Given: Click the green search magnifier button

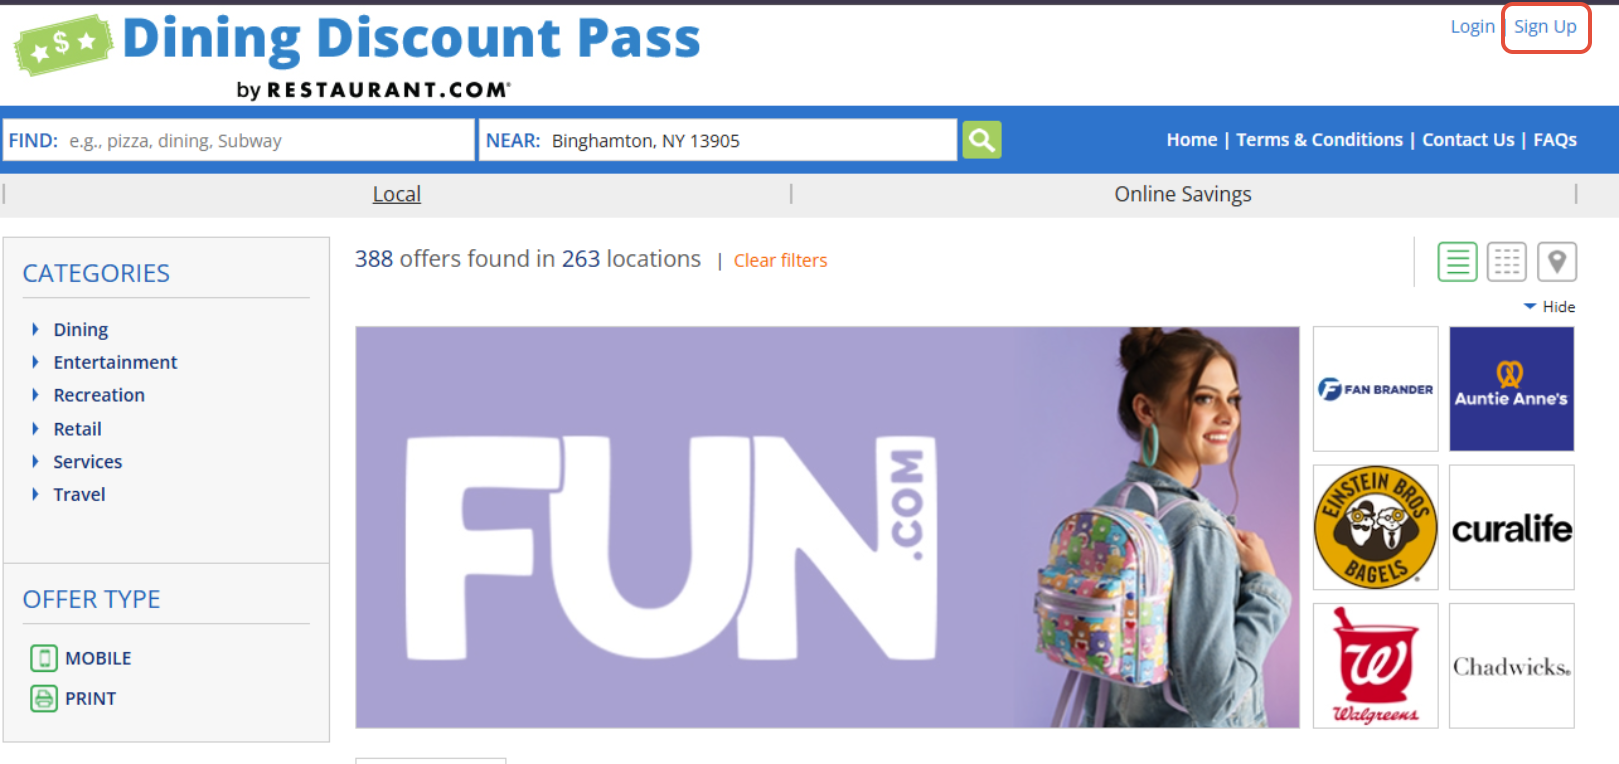Looking at the screenshot, I should [x=981, y=140].
